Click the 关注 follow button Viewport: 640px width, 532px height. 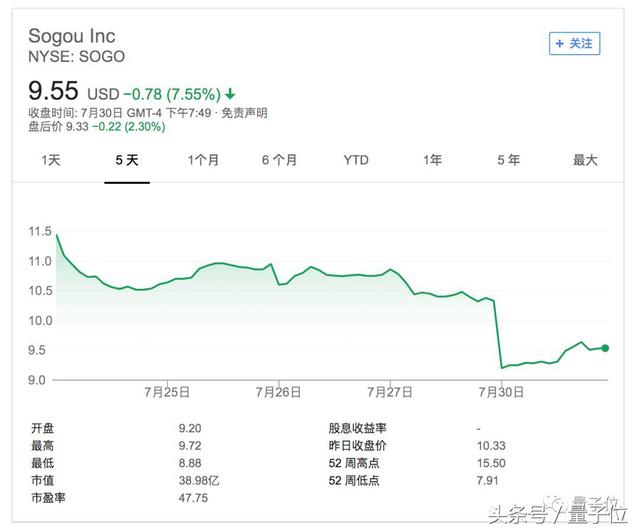pyautogui.click(x=574, y=43)
